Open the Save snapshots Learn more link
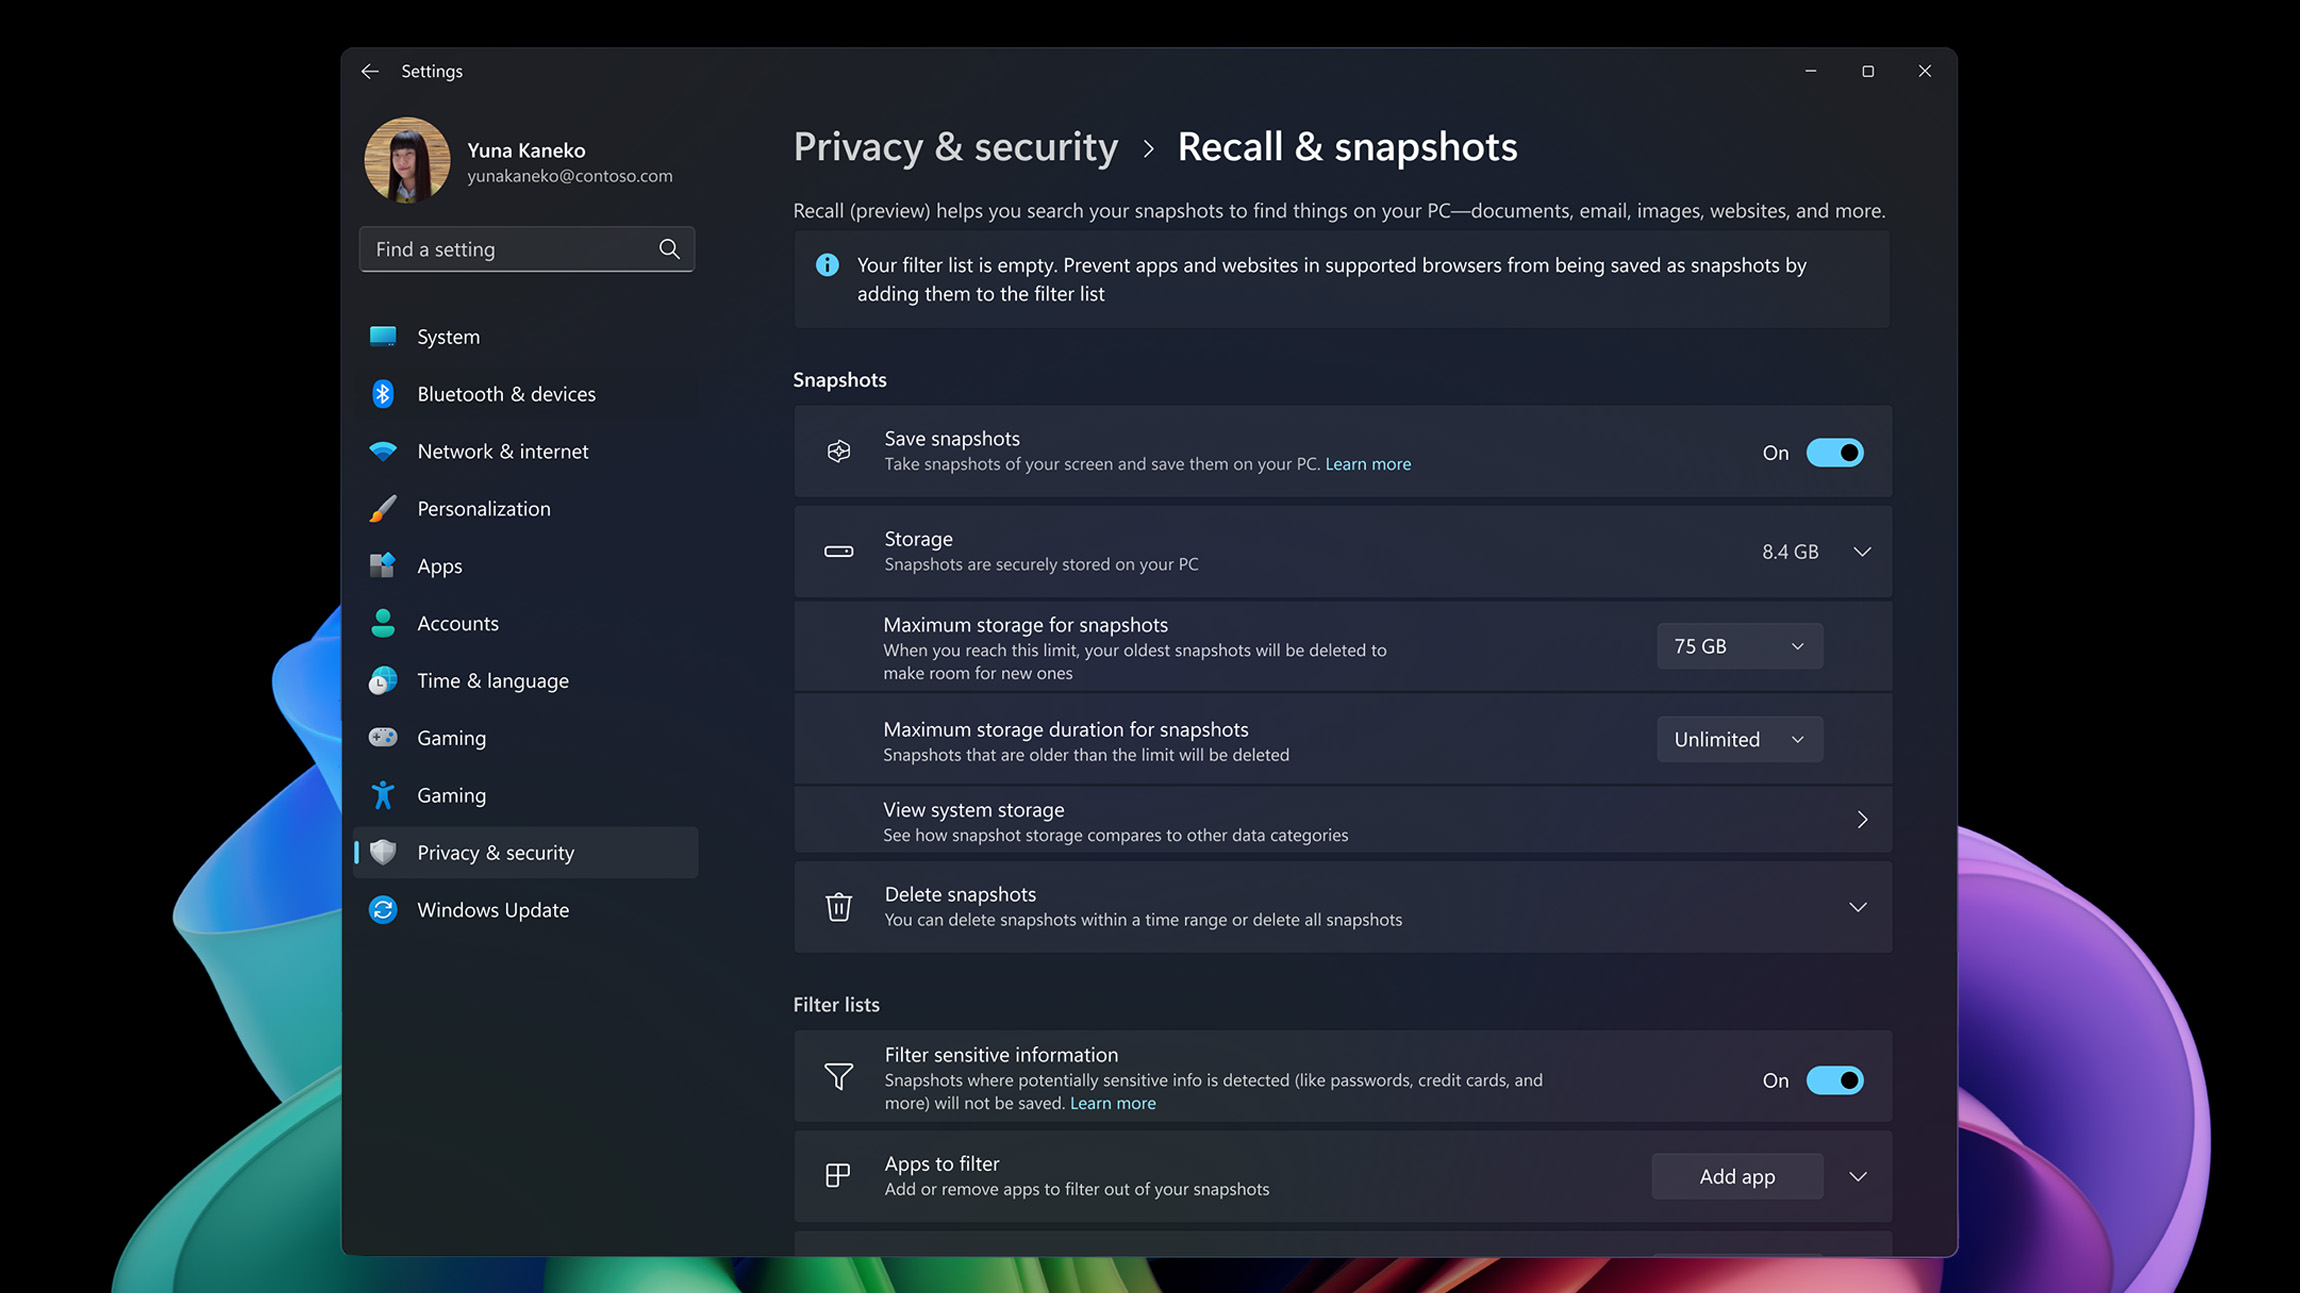Viewport: 2300px width, 1293px height. point(1367,463)
